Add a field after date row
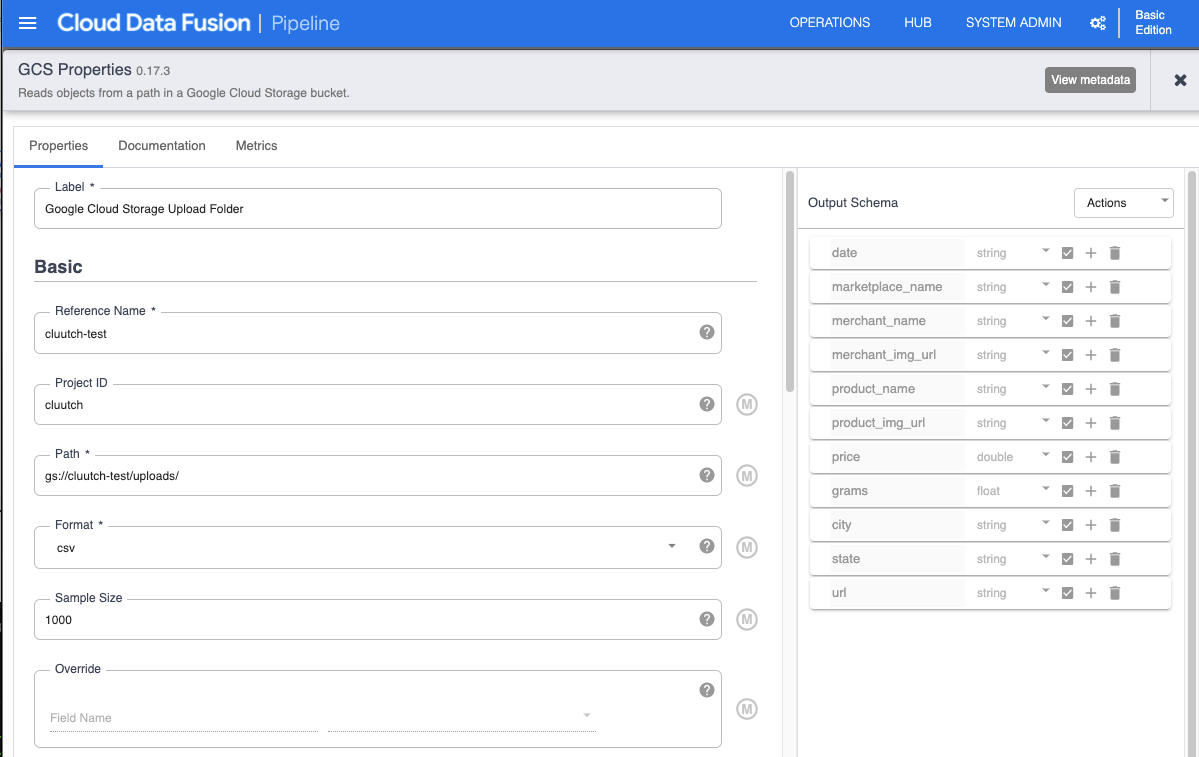Viewport: 1199px width, 757px height. click(1090, 253)
